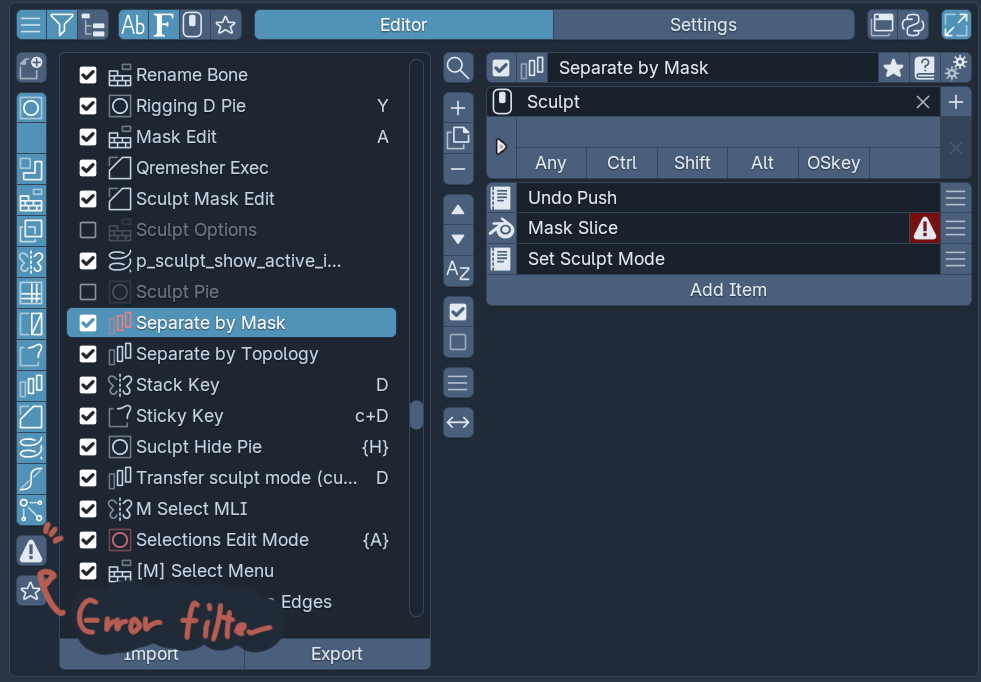Add a keymap with plus beside Sculpt
This screenshot has width=981, height=682.
(955, 102)
